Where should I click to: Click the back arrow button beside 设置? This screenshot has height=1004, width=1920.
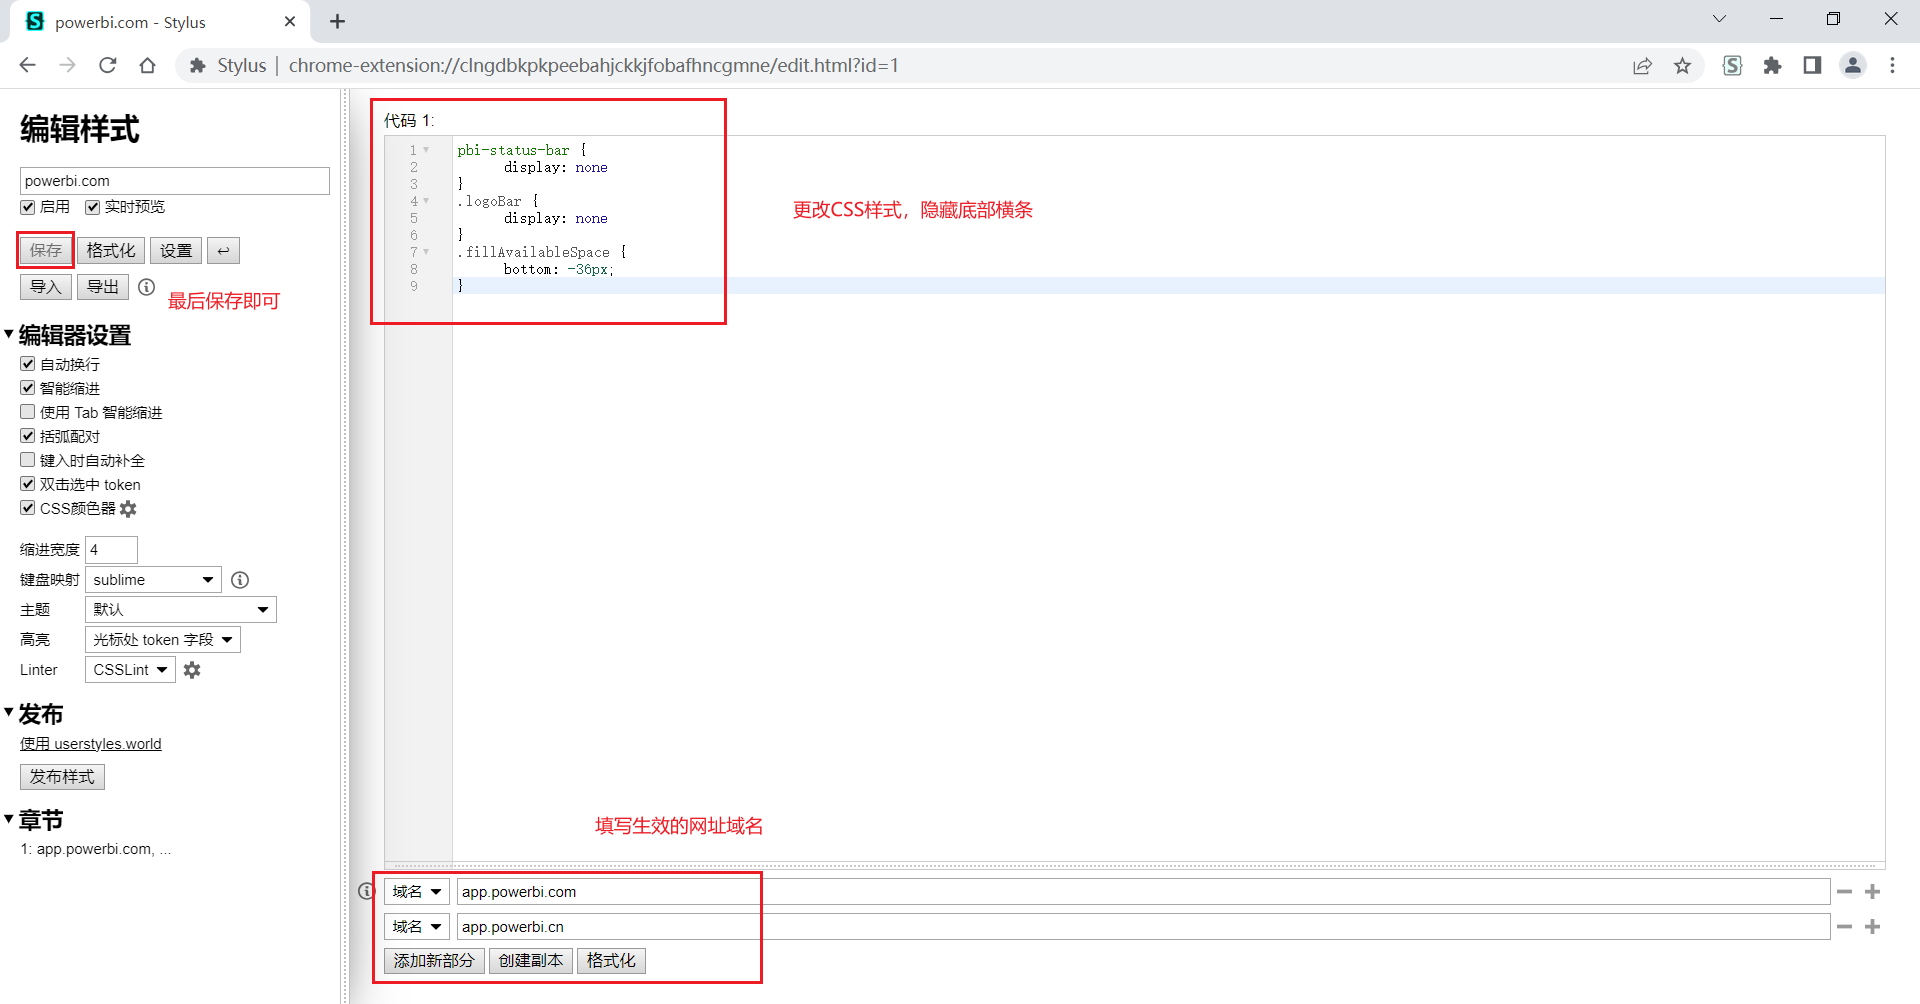(223, 251)
